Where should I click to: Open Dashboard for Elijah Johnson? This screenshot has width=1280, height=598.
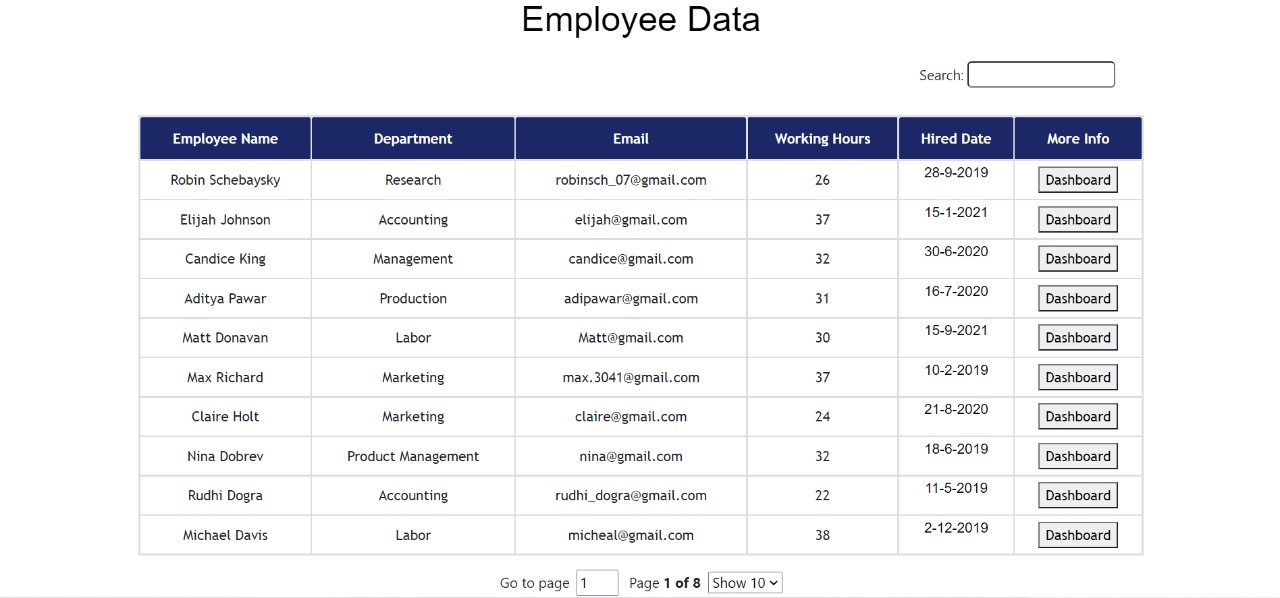point(1077,219)
